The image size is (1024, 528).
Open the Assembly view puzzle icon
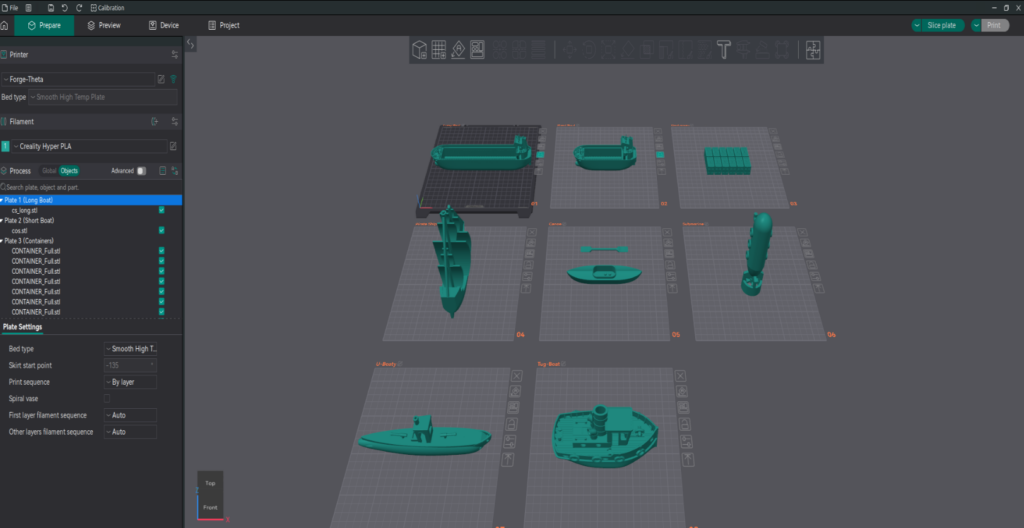pos(813,49)
